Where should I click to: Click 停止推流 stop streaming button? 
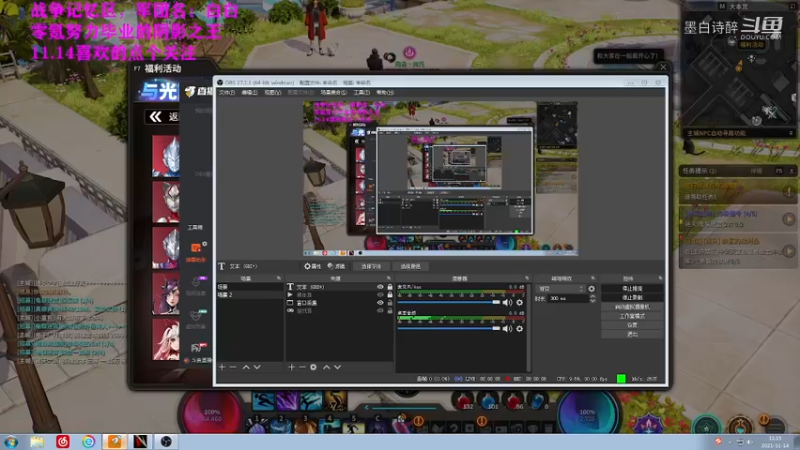tap(632, 289)
